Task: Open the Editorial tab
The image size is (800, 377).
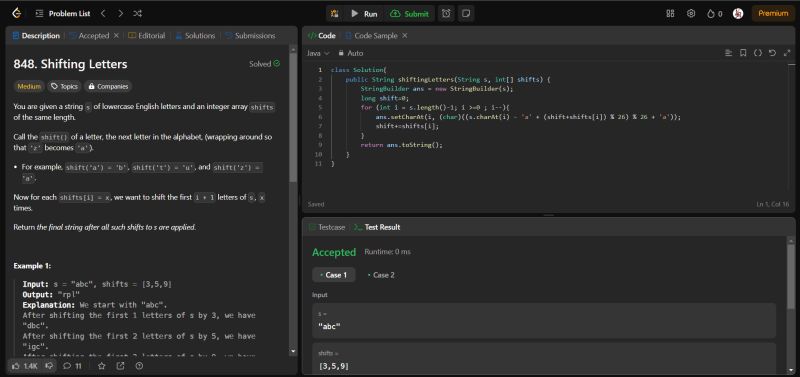Action: tap(146, 36)
